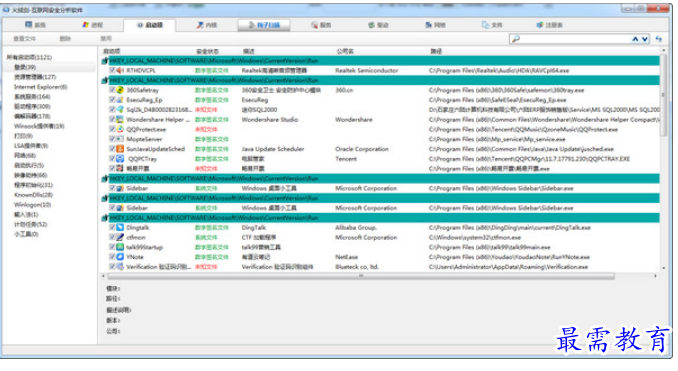Click the Sql2k_D480002823168 entry icon
678x371 pixels.
120,110
